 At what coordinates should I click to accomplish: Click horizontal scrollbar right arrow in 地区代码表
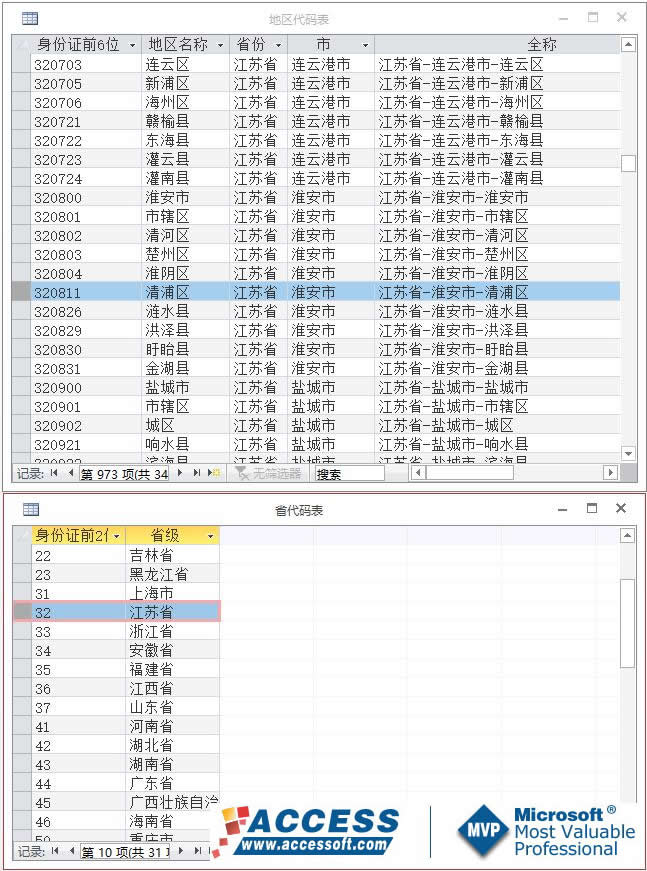(610, 473)
